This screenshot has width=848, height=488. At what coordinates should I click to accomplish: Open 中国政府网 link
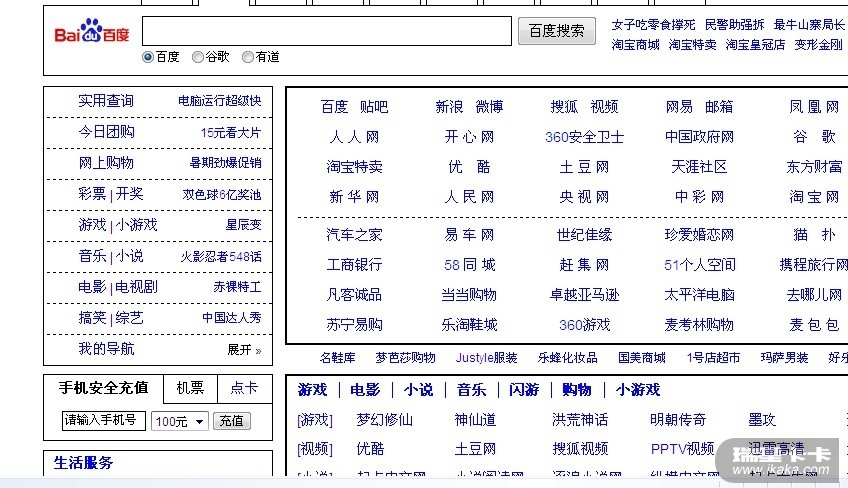pos(699,137)
